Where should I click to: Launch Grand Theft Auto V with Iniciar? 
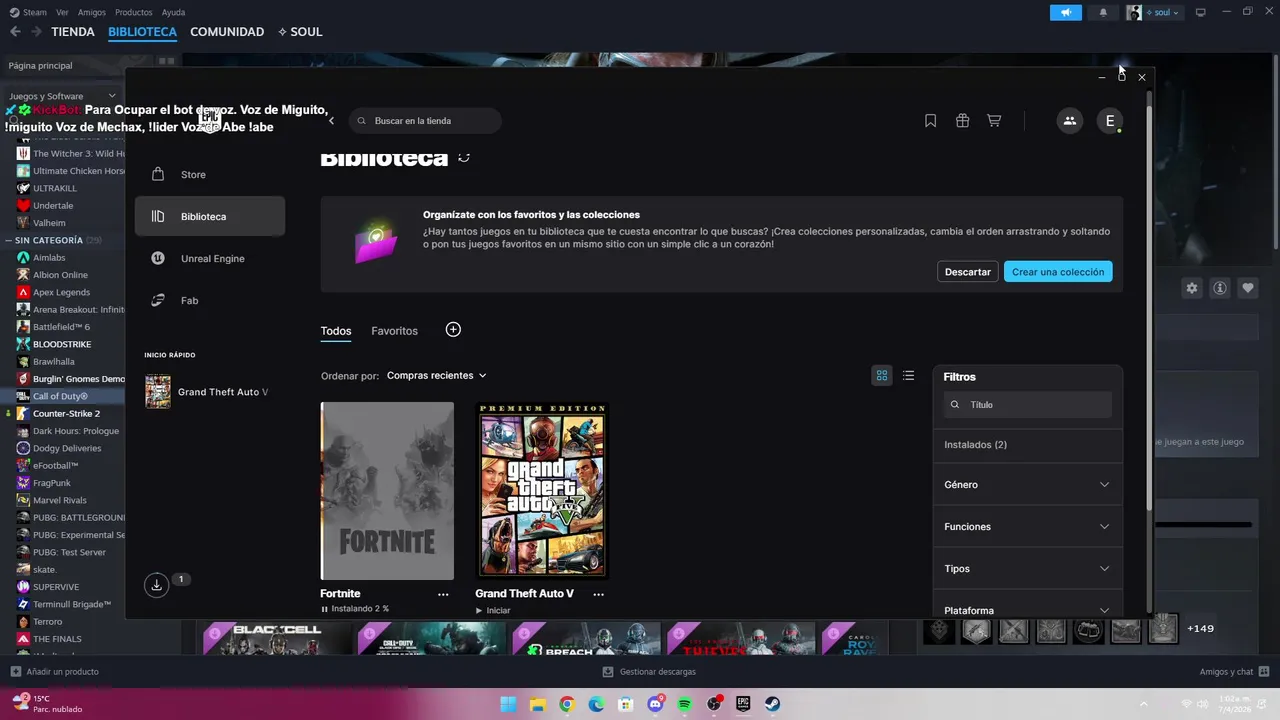(493, 610)
